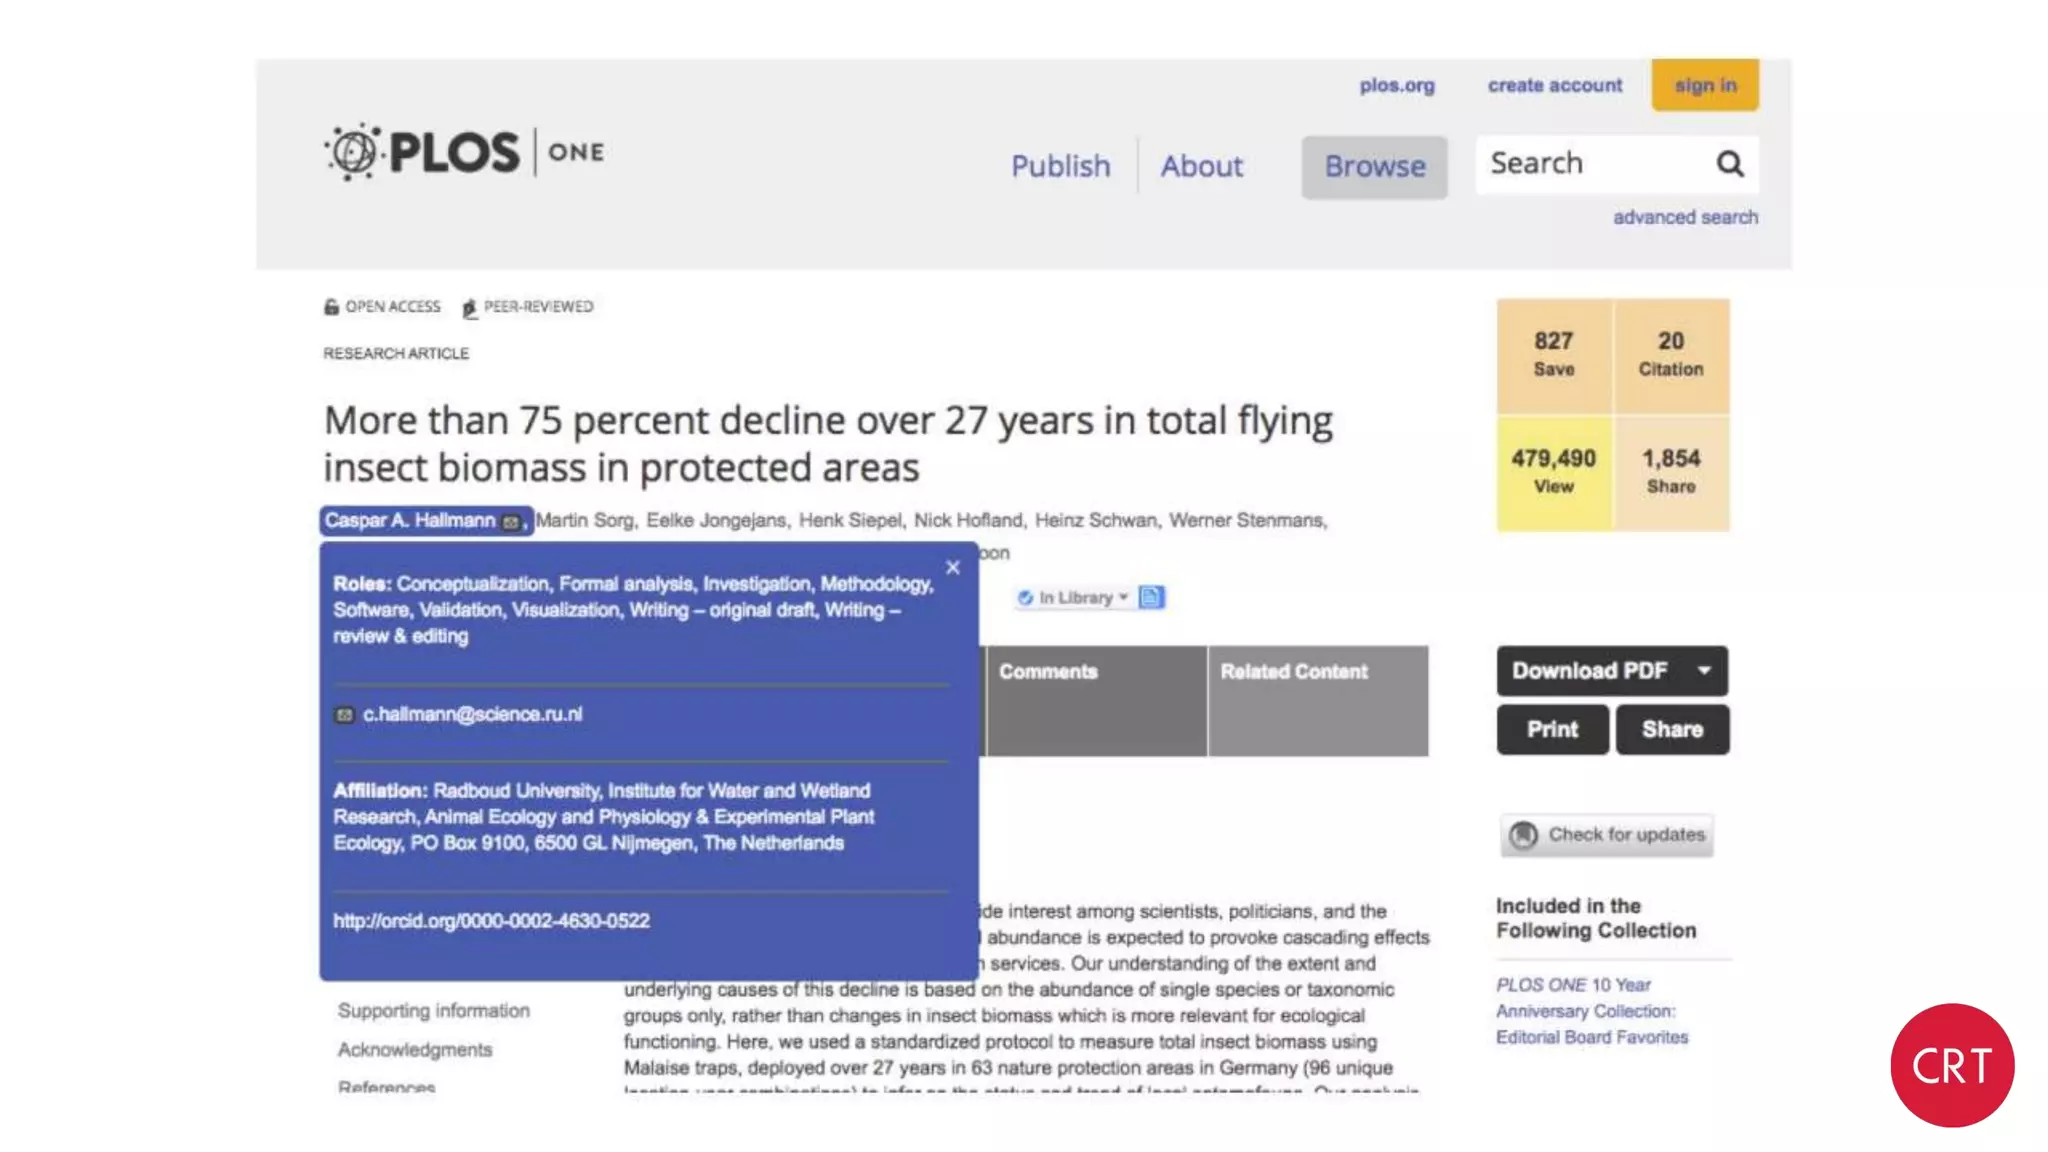Click into the Search input field
The image size is (2048, 1152).
point(1590,164)
